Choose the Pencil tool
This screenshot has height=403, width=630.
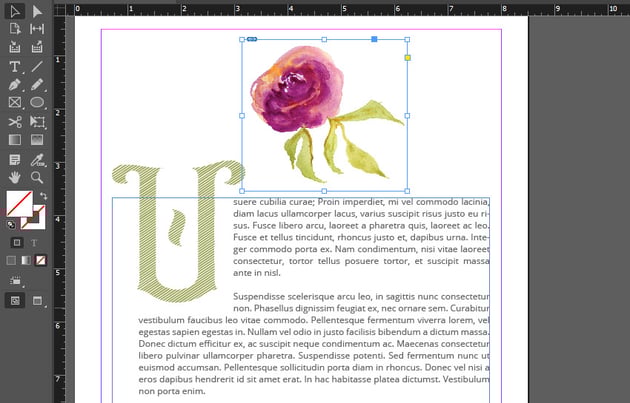pyautogui.click(x=37, y=85)
